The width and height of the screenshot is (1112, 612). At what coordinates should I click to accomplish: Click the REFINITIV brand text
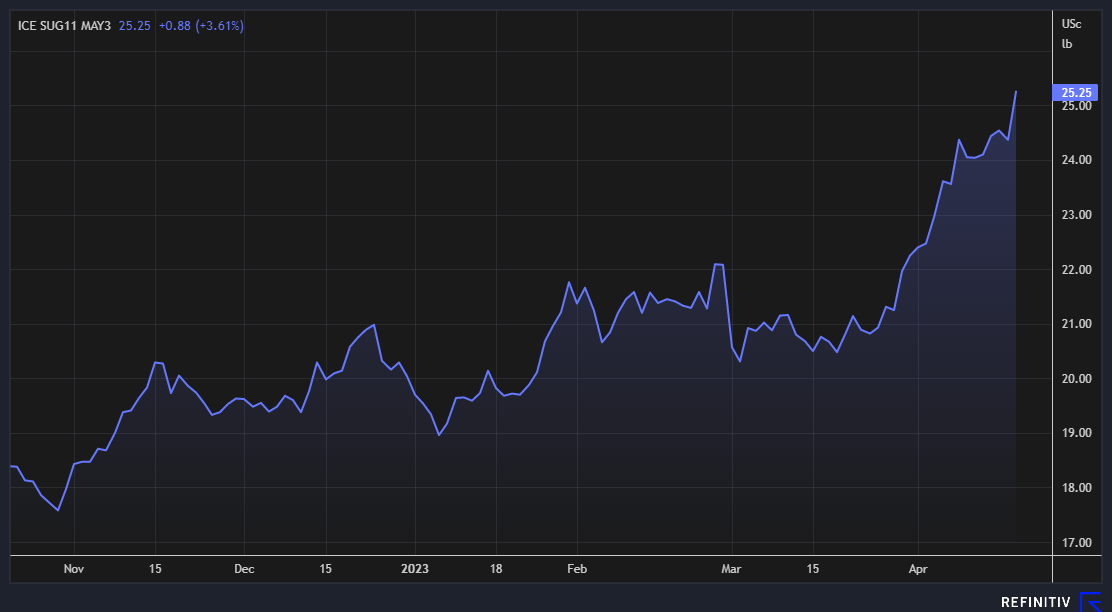coord(1035,602)
